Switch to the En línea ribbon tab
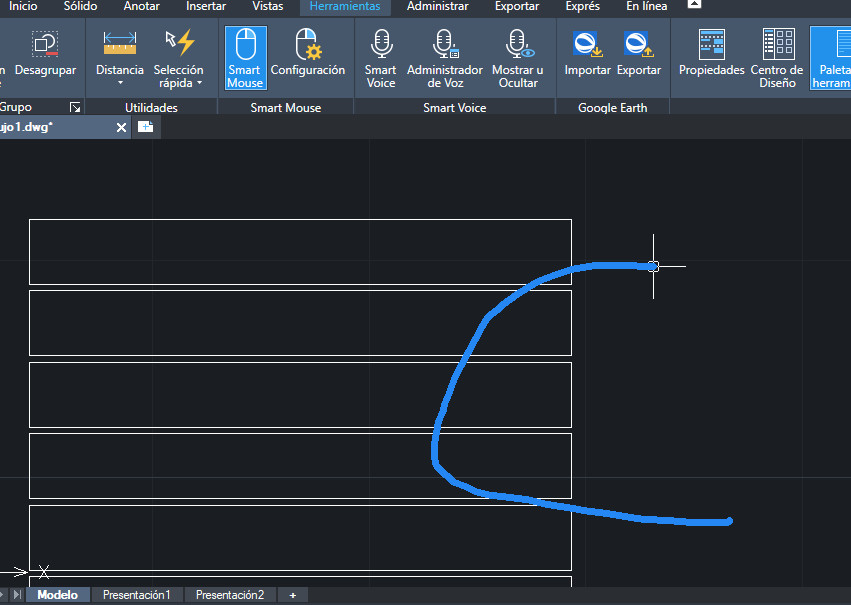851x605 pixels. coord(646,7)
